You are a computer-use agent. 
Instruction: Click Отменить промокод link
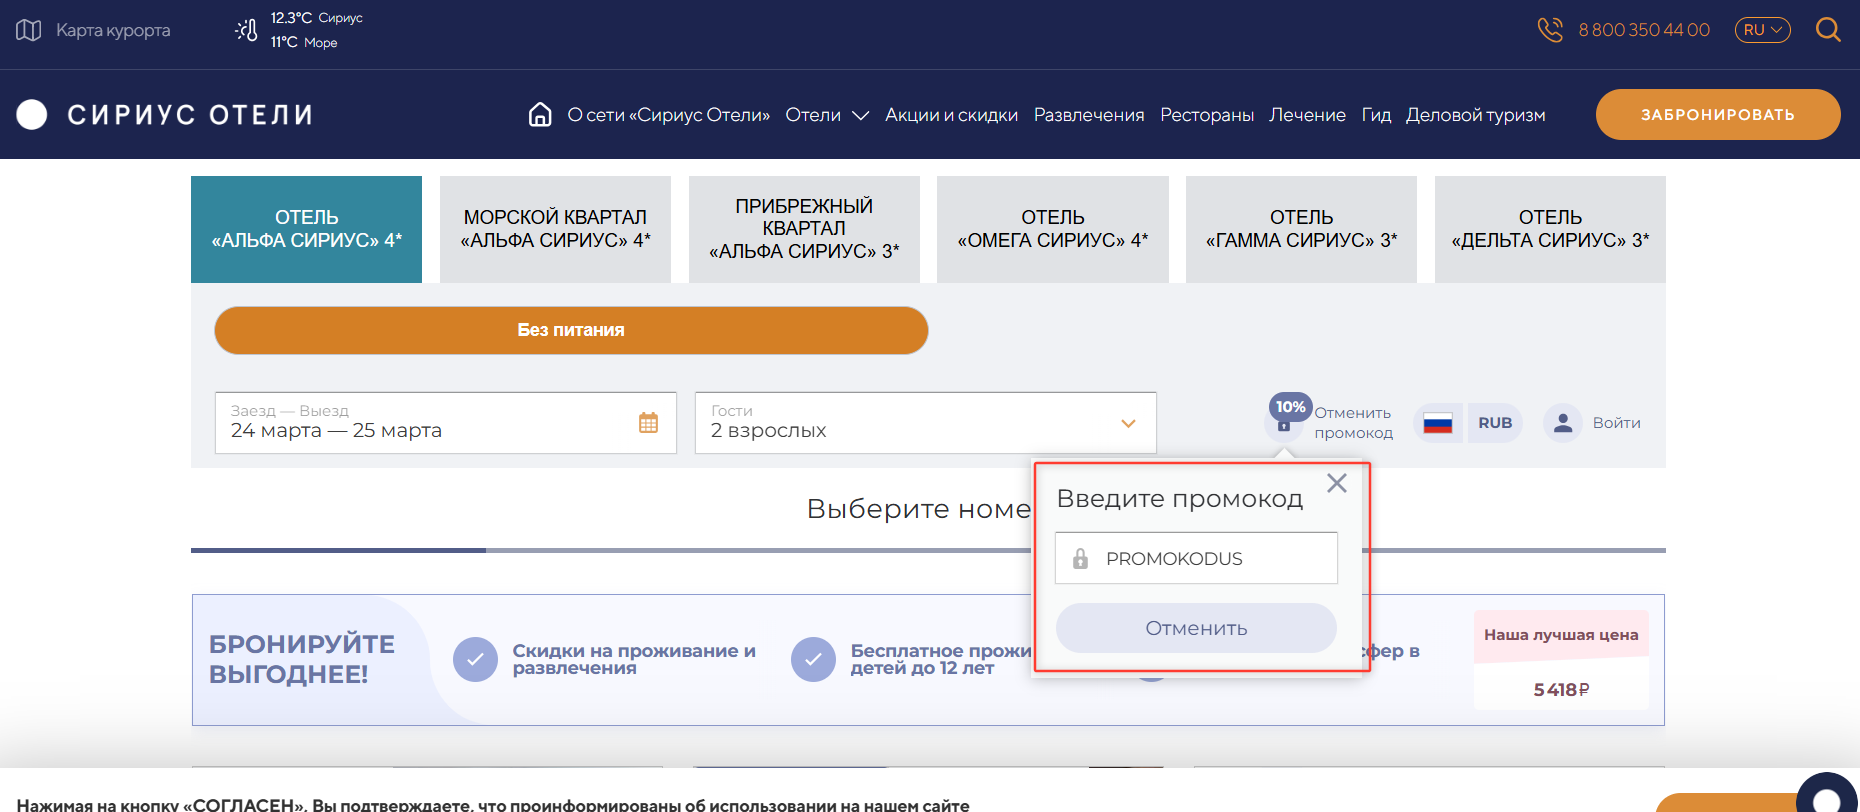[x=1353, y=423]
